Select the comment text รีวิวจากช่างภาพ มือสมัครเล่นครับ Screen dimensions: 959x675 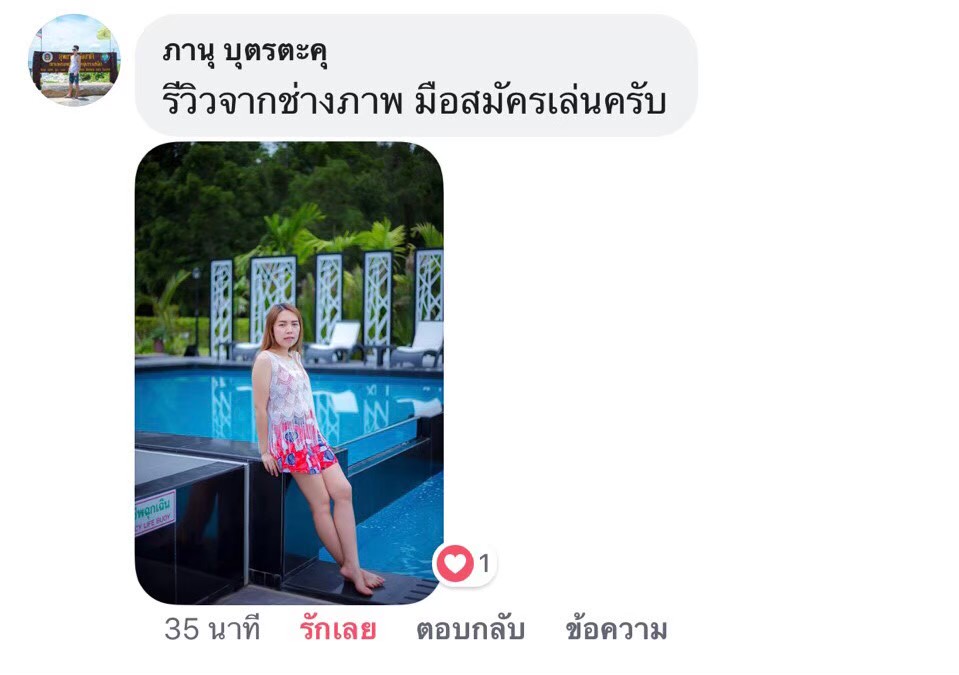(x=414, y=101)
